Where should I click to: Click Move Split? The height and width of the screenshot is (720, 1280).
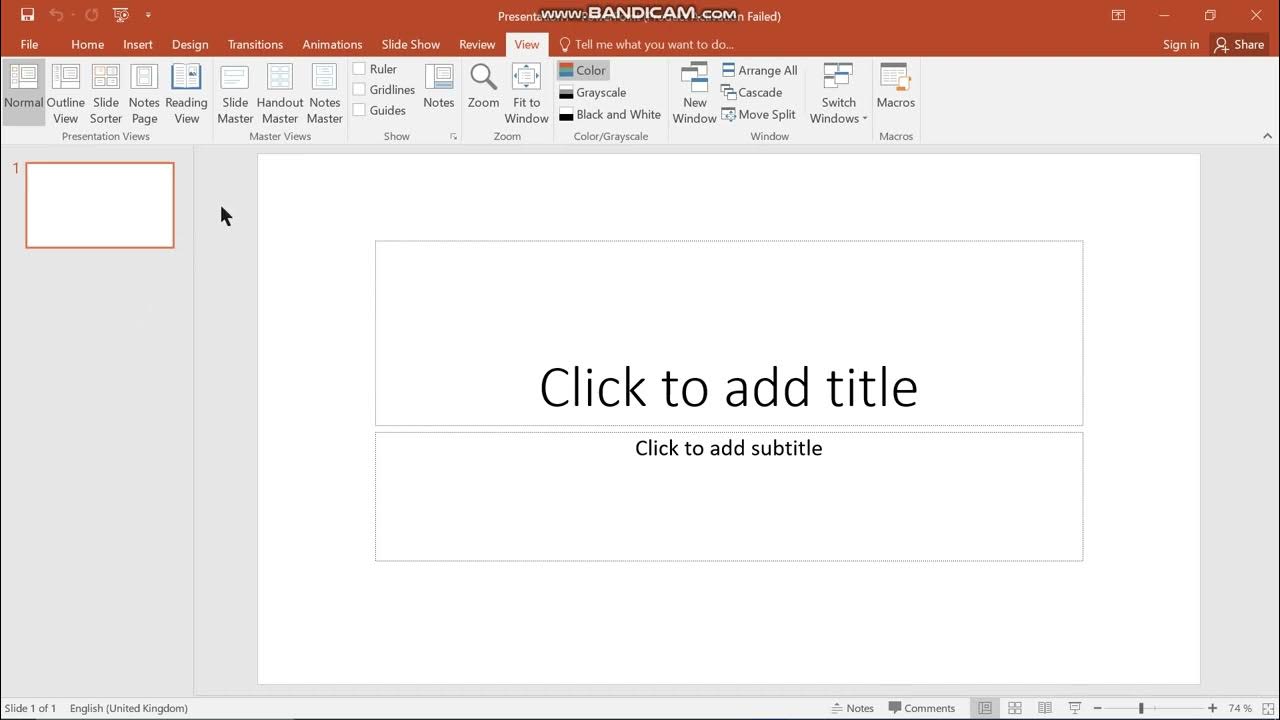(759, 114)
